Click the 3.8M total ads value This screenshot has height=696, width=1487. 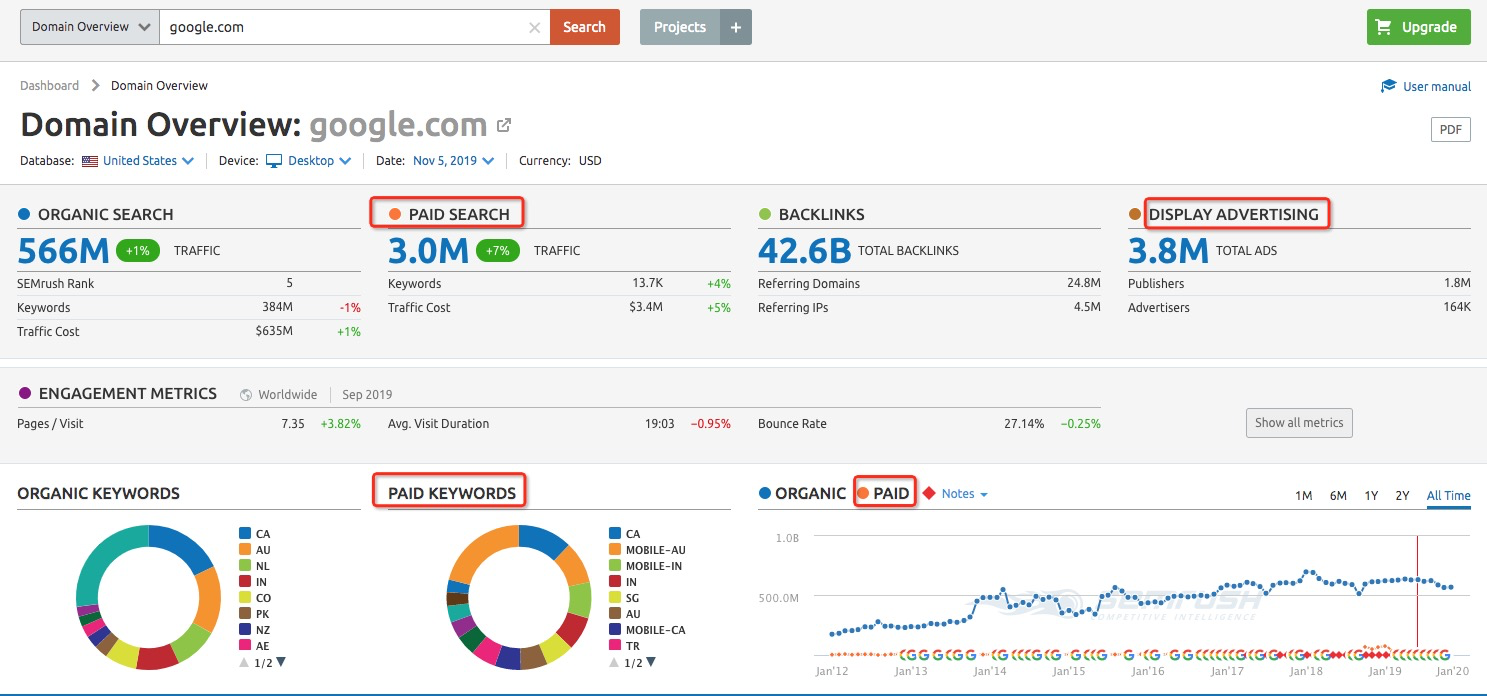[x=1168, y=250]
